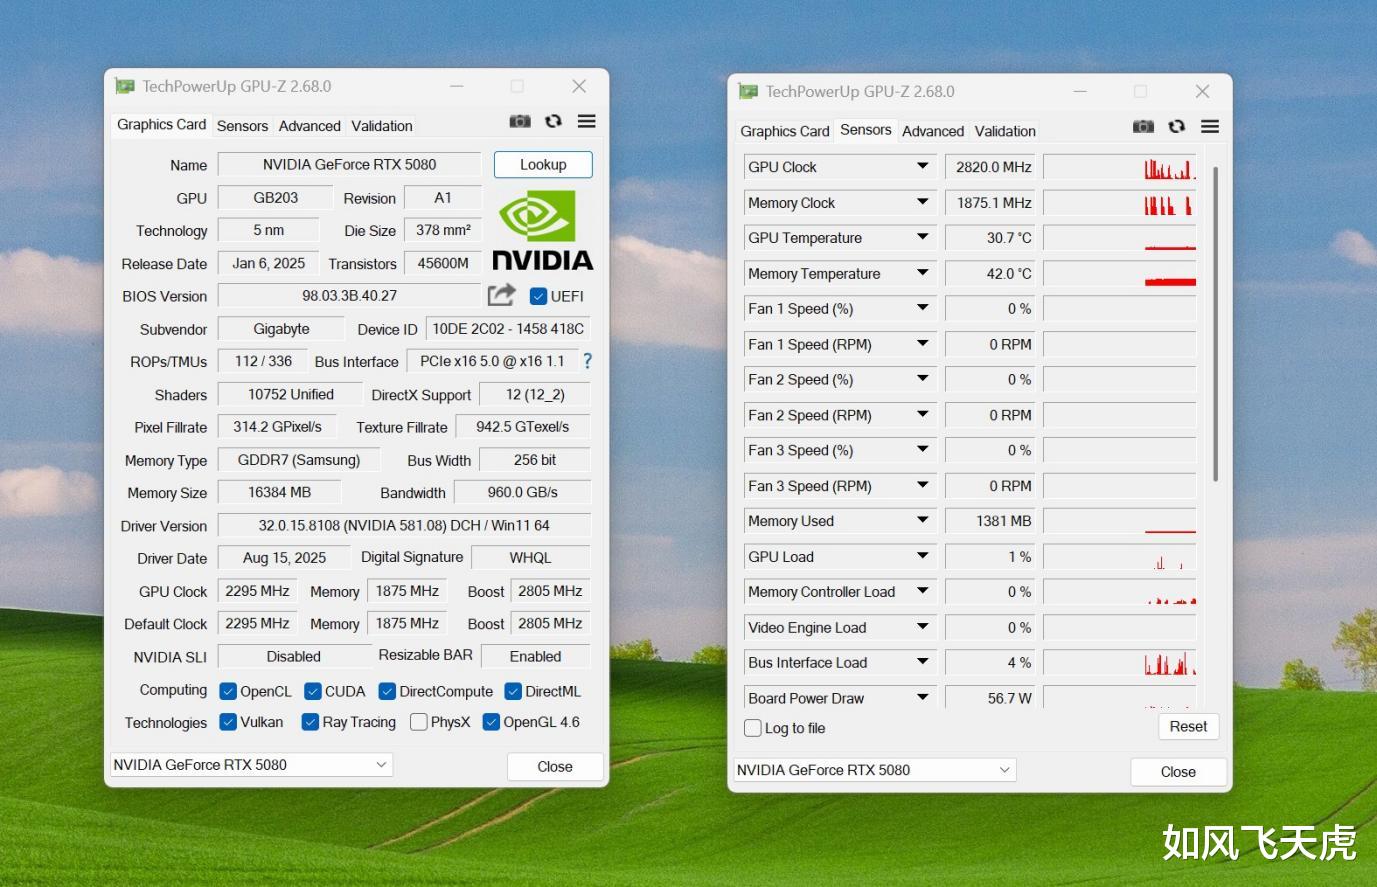Check the PhysX checkbox
This screenshot has height=887, width=1377.
click(419, 722)
